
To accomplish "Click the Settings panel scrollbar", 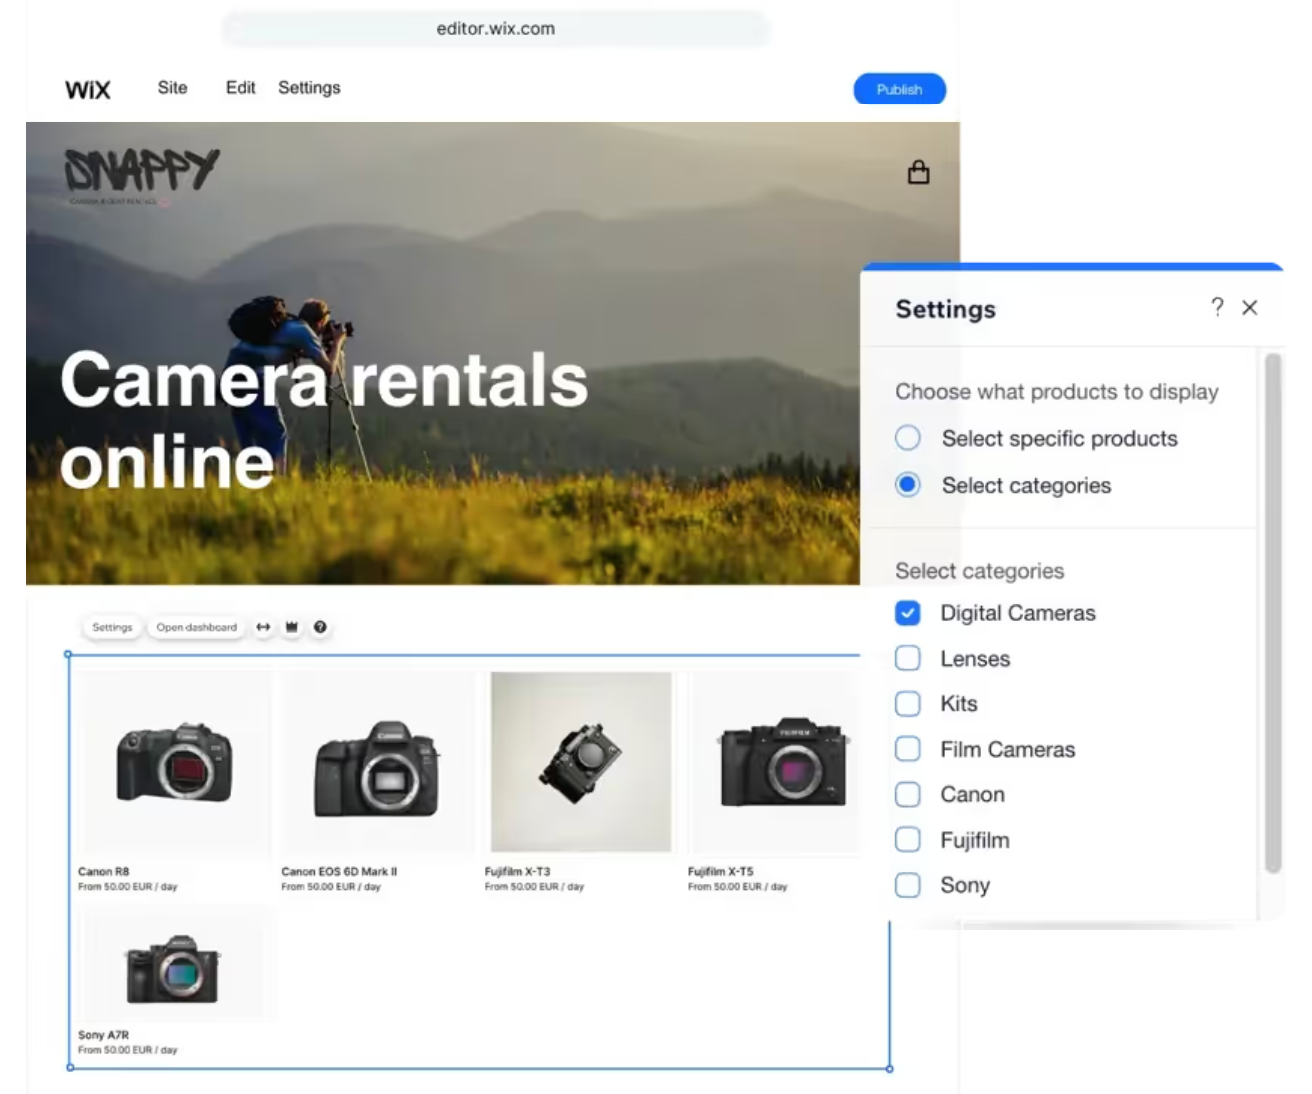I will point(1272,613).
